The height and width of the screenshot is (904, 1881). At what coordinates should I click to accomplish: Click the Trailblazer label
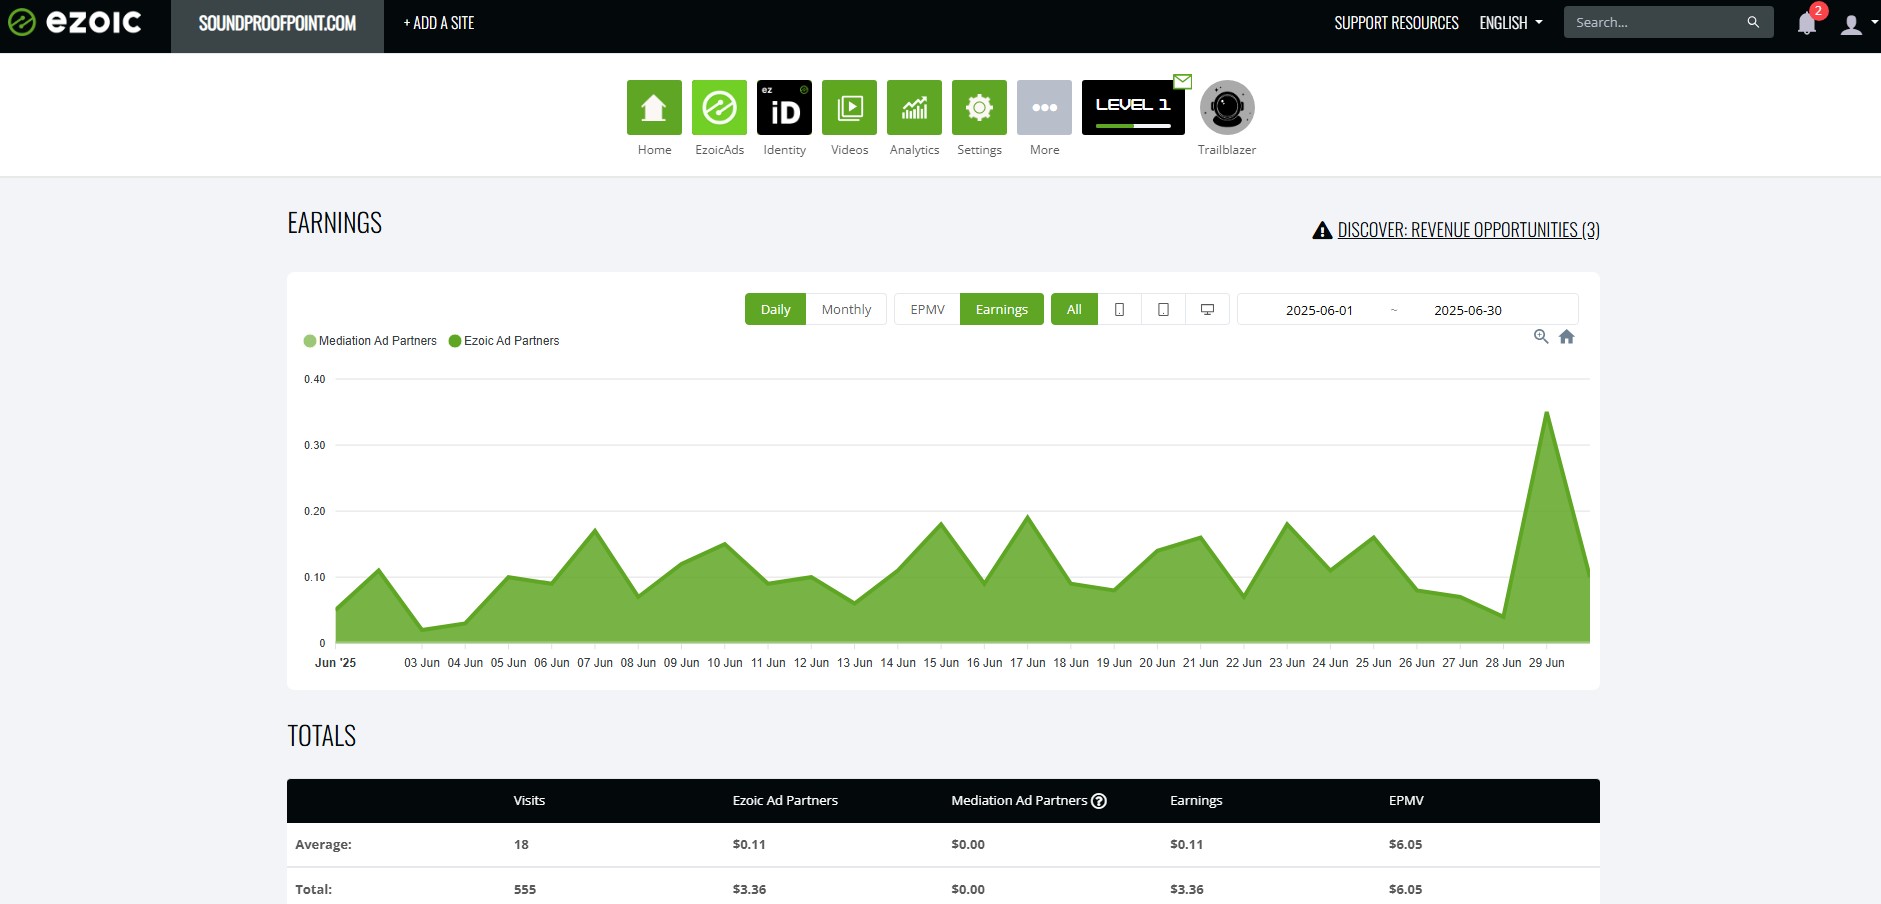1227,150
